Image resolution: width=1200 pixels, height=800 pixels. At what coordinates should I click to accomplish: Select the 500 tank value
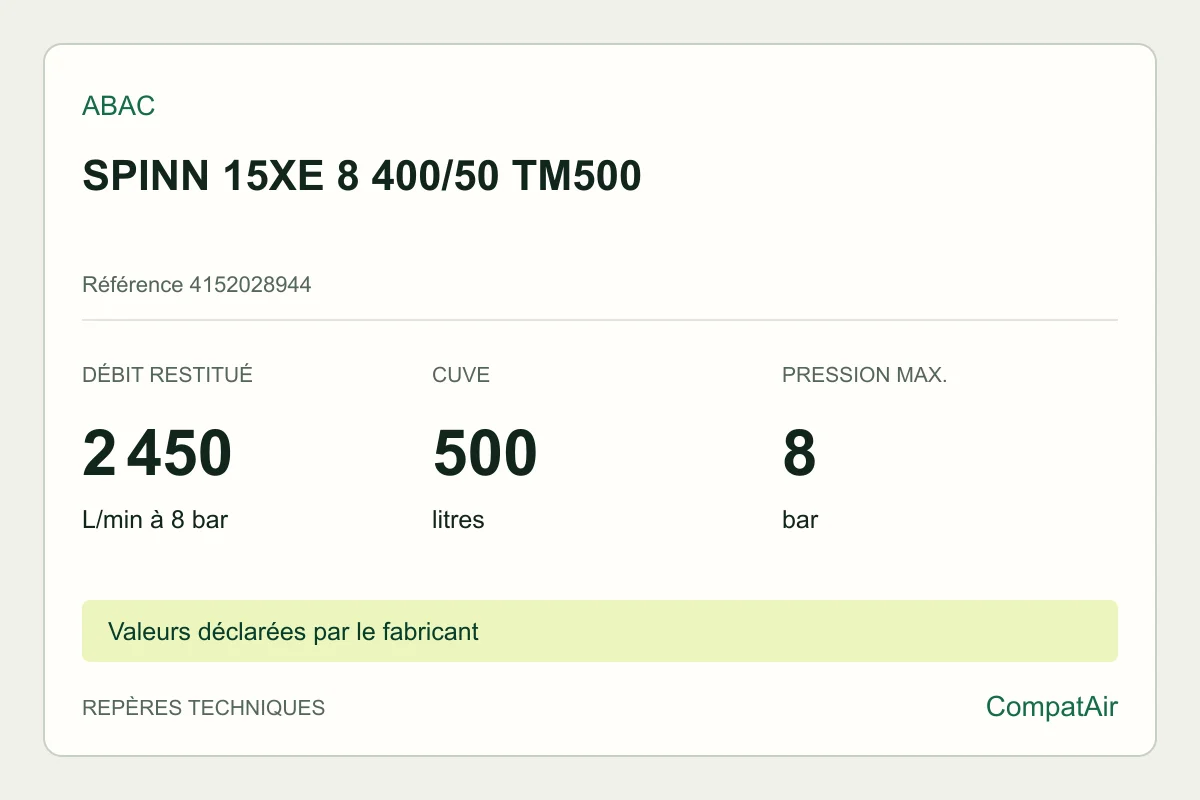point(485,453)
